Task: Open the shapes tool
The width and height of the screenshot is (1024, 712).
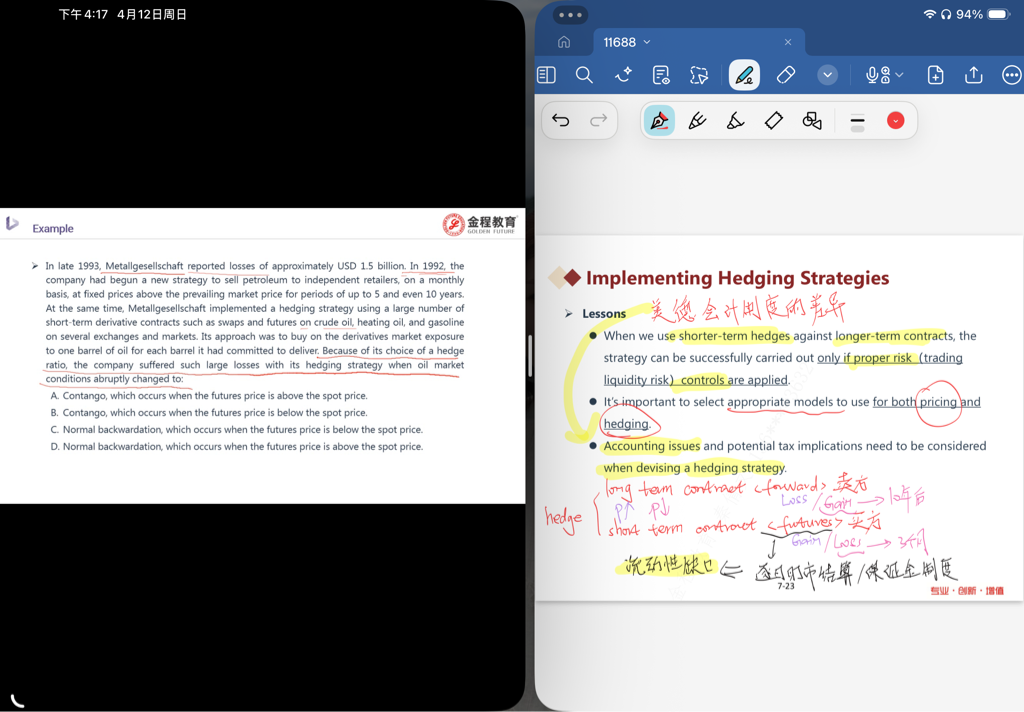Action: point(812,121)
